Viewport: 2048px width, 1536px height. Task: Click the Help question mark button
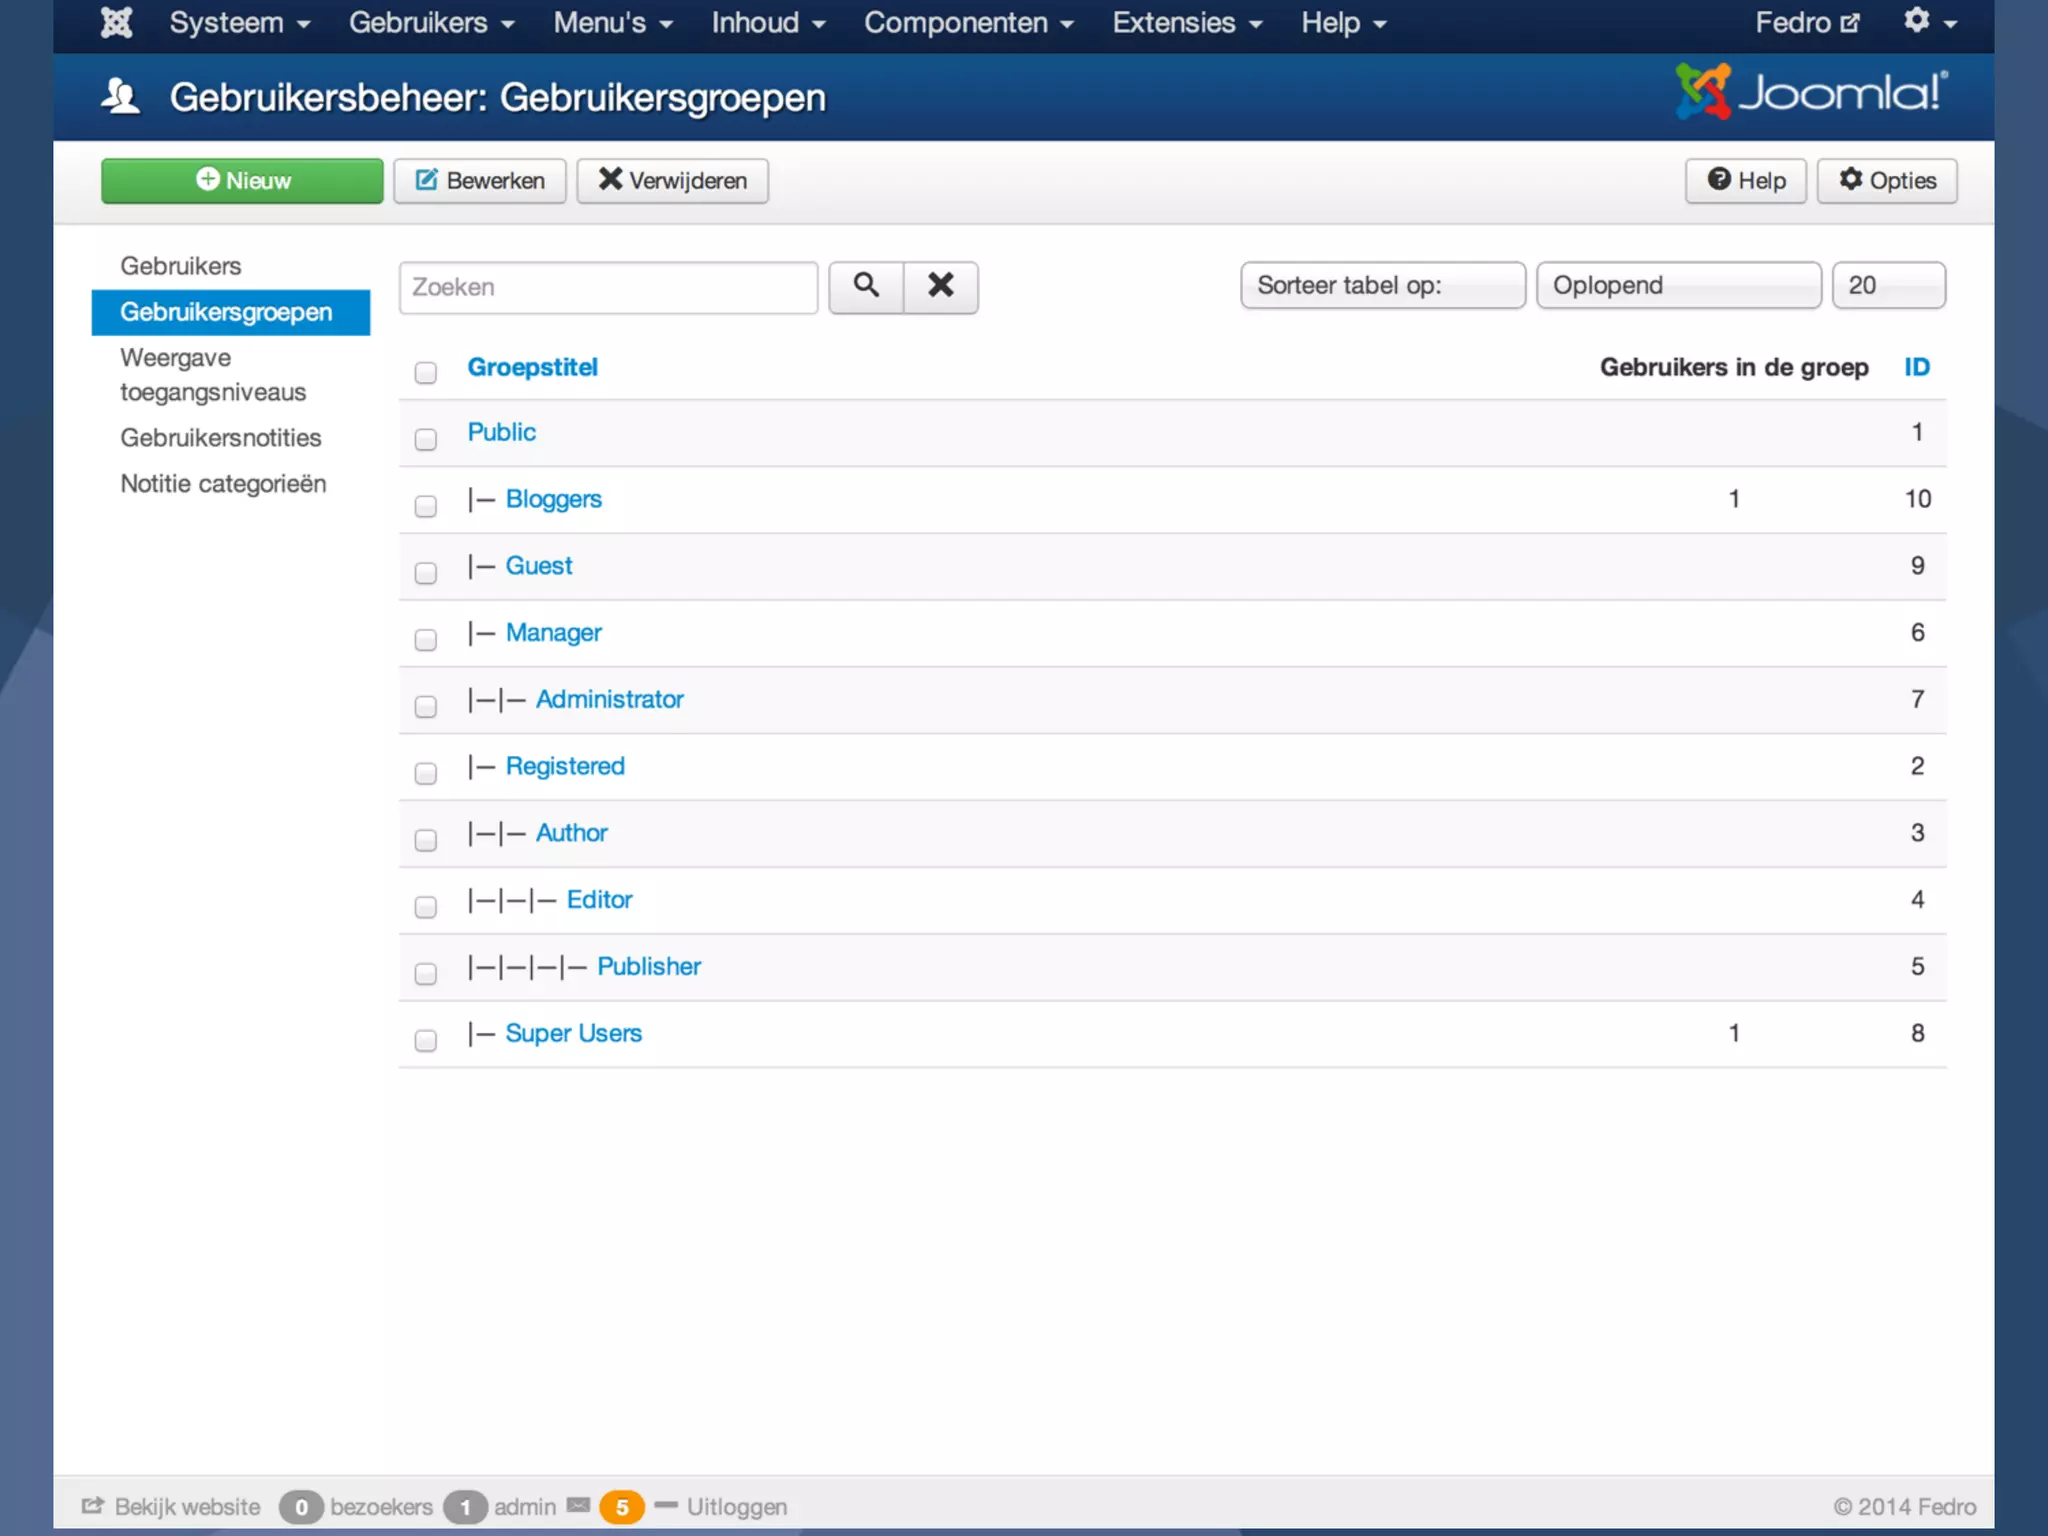[1745, 181]
